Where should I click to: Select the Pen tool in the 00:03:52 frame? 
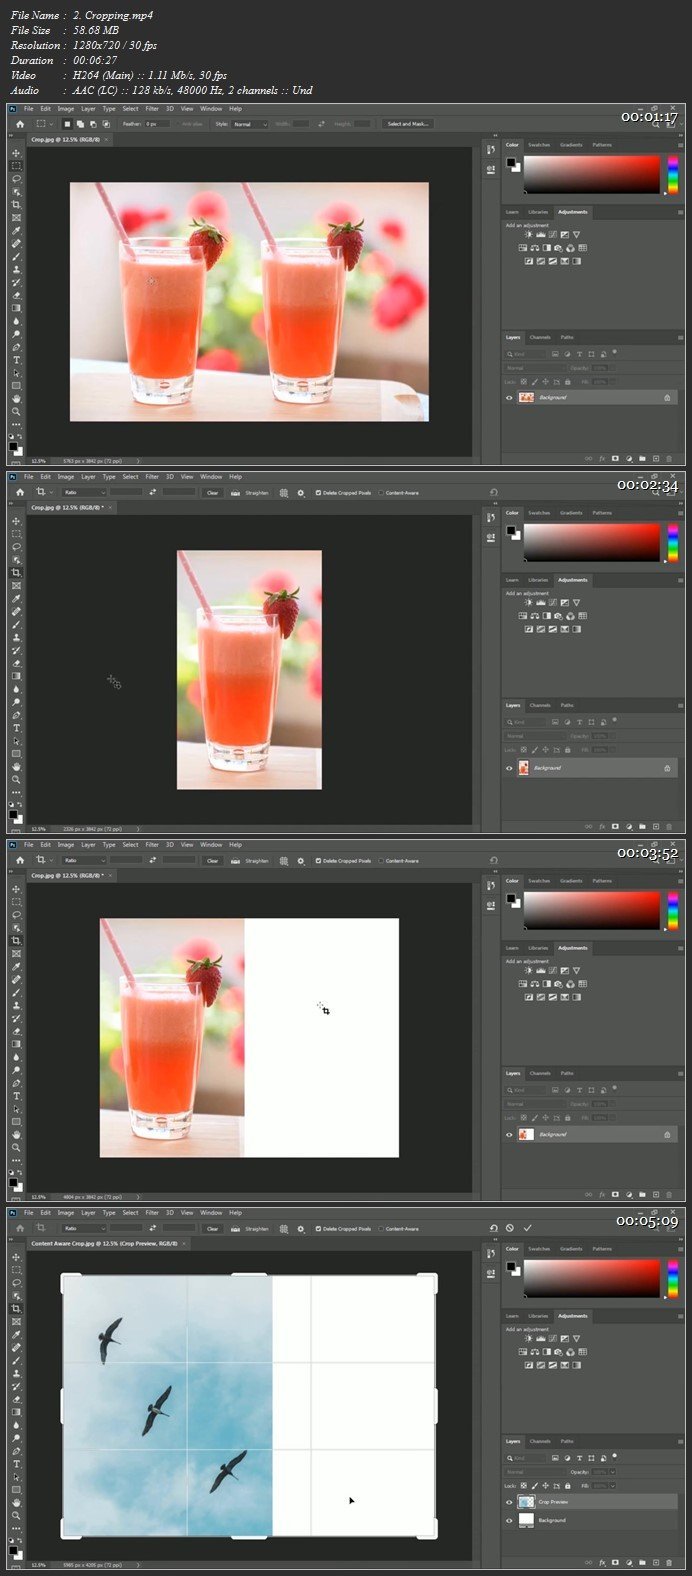[16, 1083]
